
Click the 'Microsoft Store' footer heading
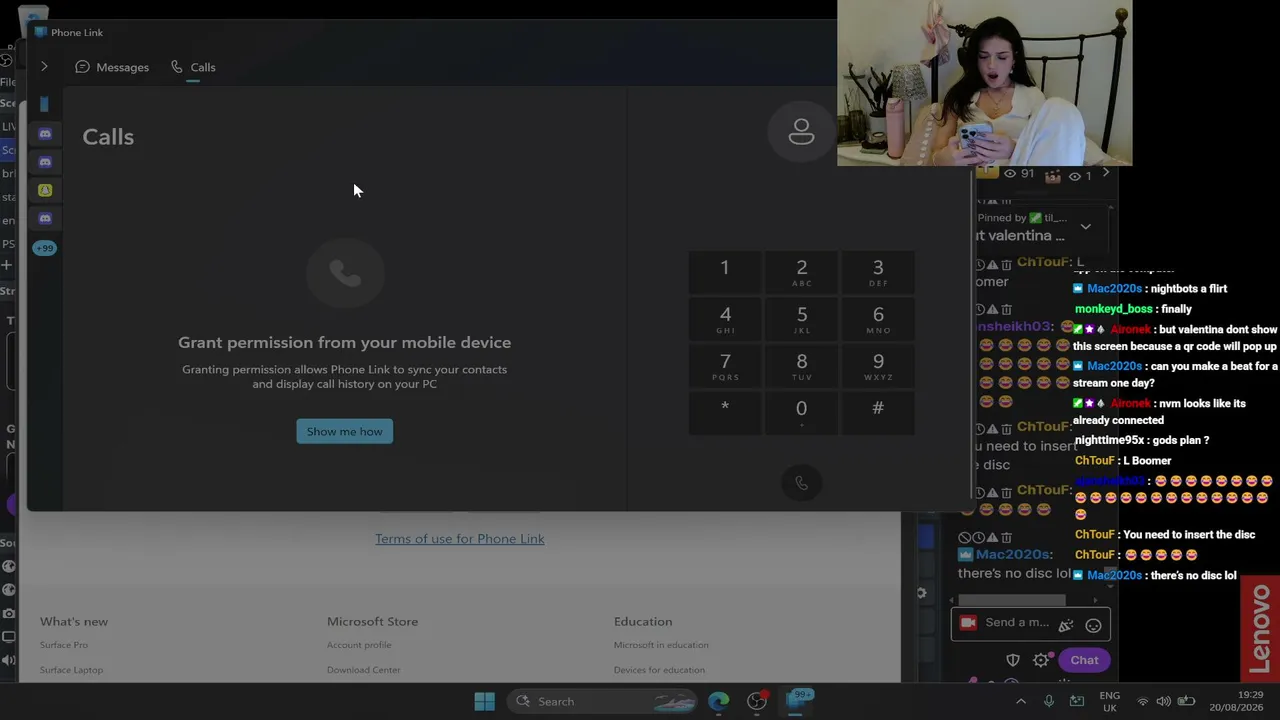pyautogui.click(x=371, y=621)
